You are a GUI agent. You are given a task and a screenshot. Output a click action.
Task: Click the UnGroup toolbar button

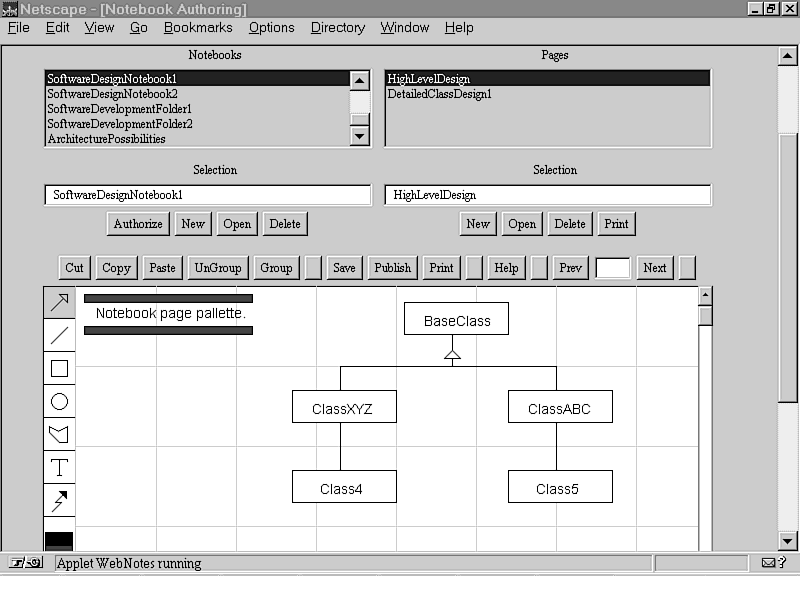[x=218, y=268]
